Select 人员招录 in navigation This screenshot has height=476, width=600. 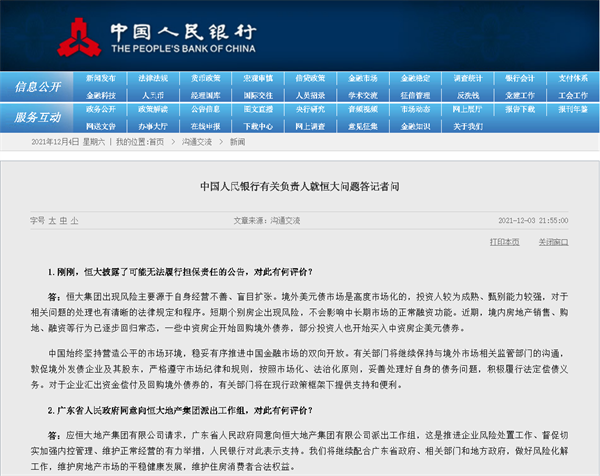pos(310,95)
